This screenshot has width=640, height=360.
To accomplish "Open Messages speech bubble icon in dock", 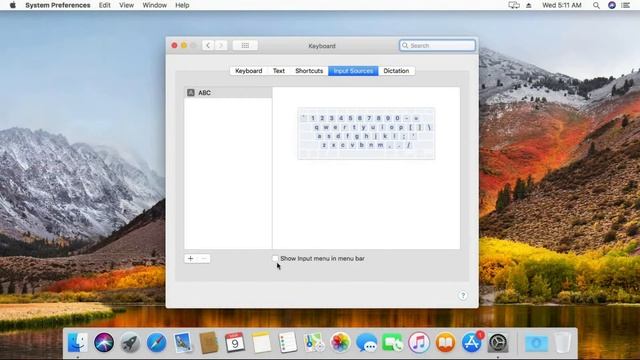I will (x=366, y=342).
